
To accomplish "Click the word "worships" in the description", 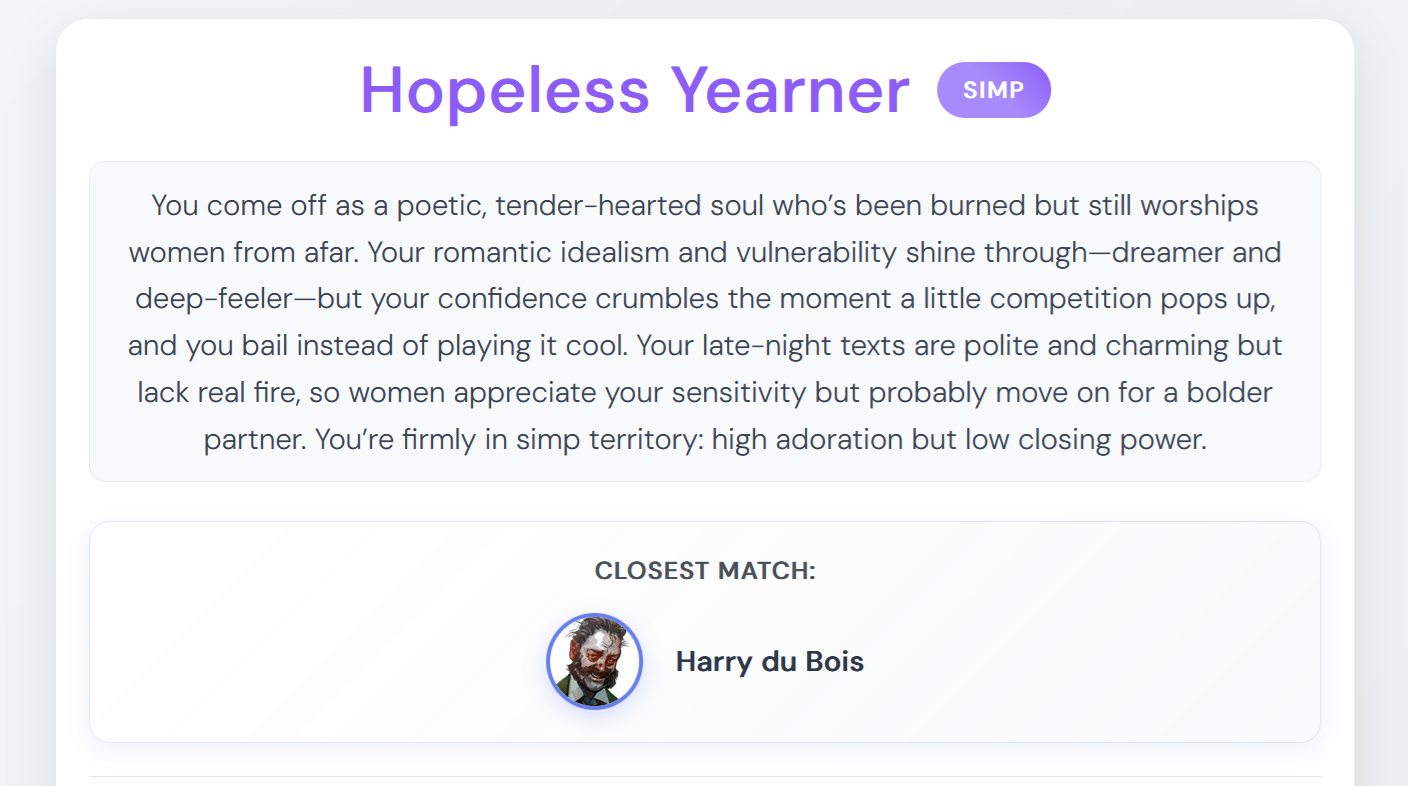I will point(1199,206).
